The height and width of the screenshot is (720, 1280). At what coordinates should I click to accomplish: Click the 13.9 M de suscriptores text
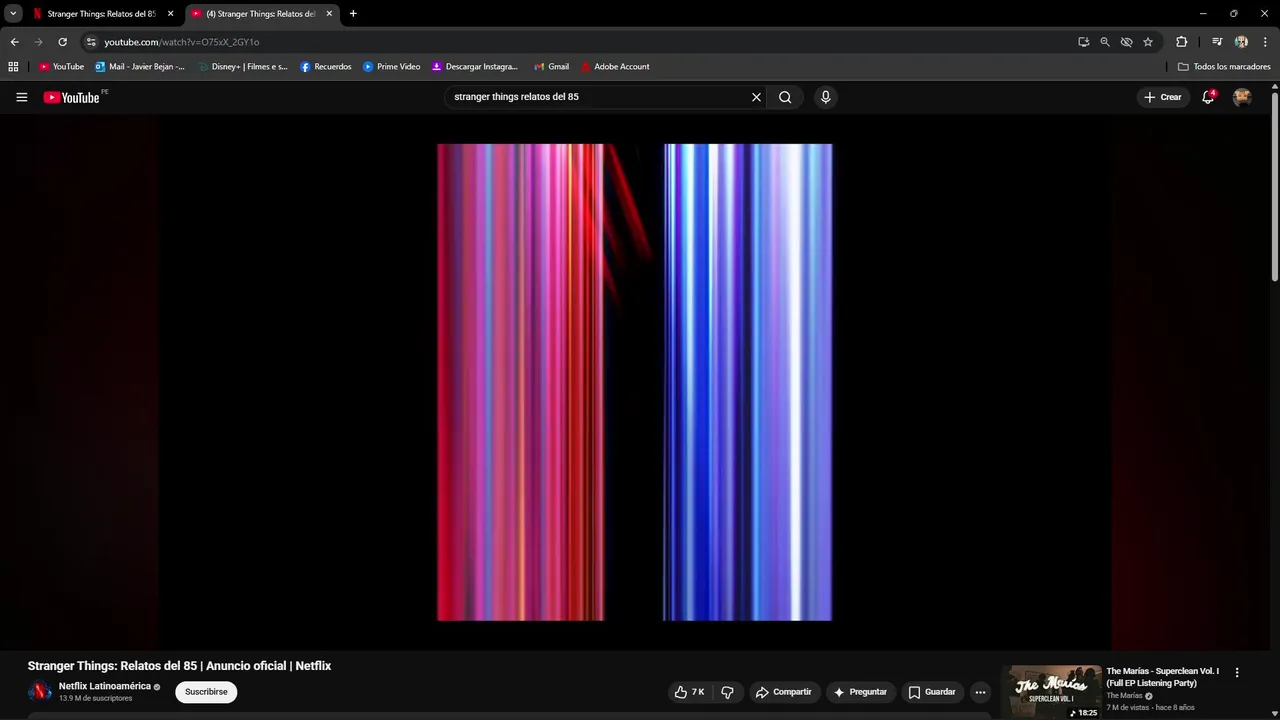(x=95, y=698)
